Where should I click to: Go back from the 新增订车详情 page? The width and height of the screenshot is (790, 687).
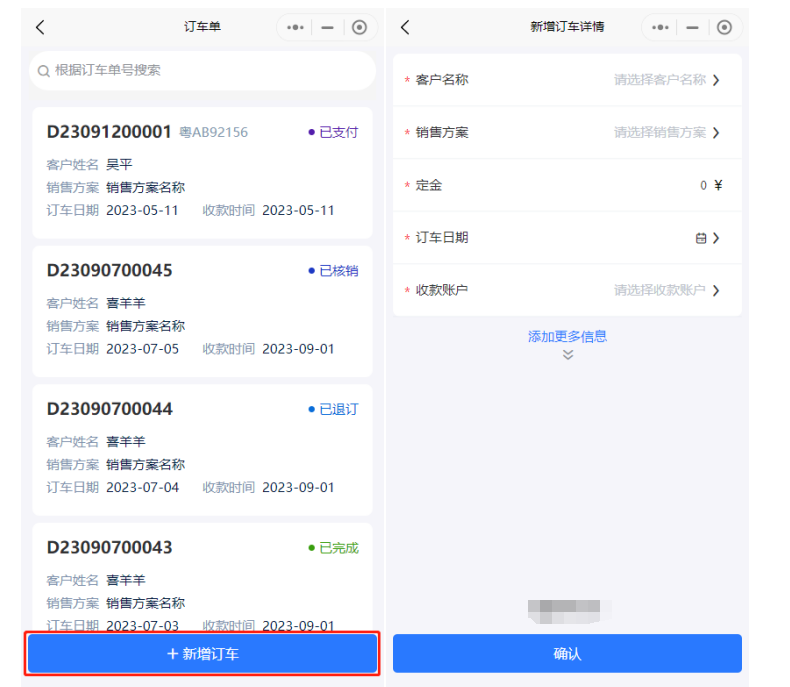coord(405,27)
